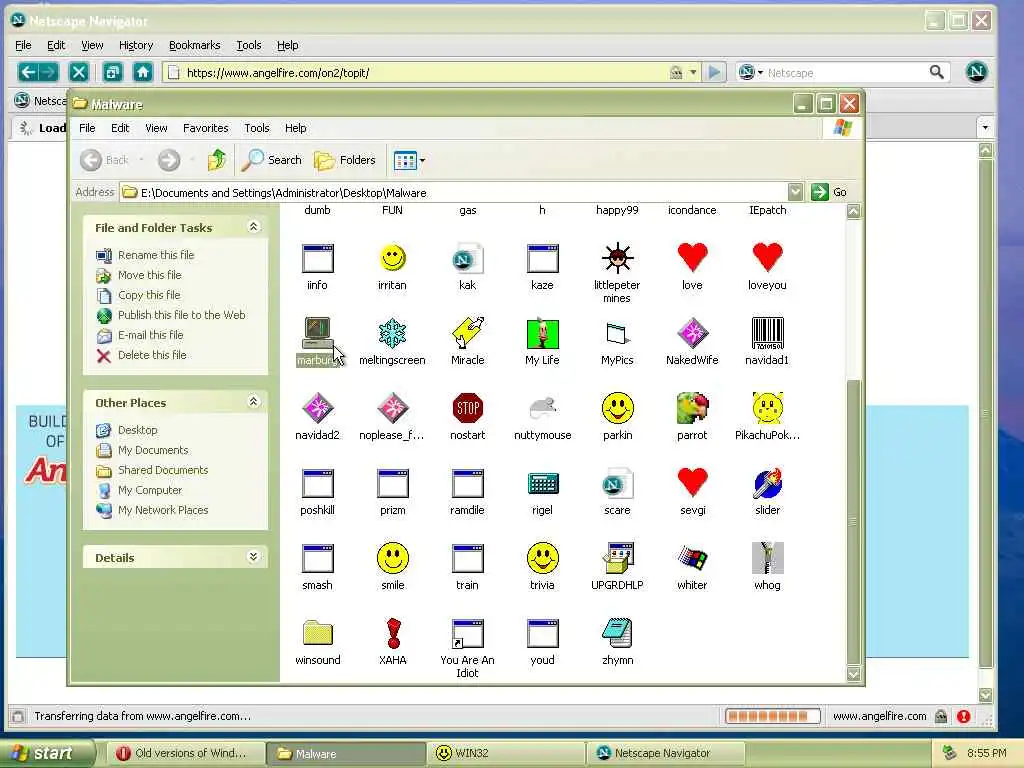1024x768 pixels.
Task: Select the navidad2 file icon
Action: (x=317, y=408)
